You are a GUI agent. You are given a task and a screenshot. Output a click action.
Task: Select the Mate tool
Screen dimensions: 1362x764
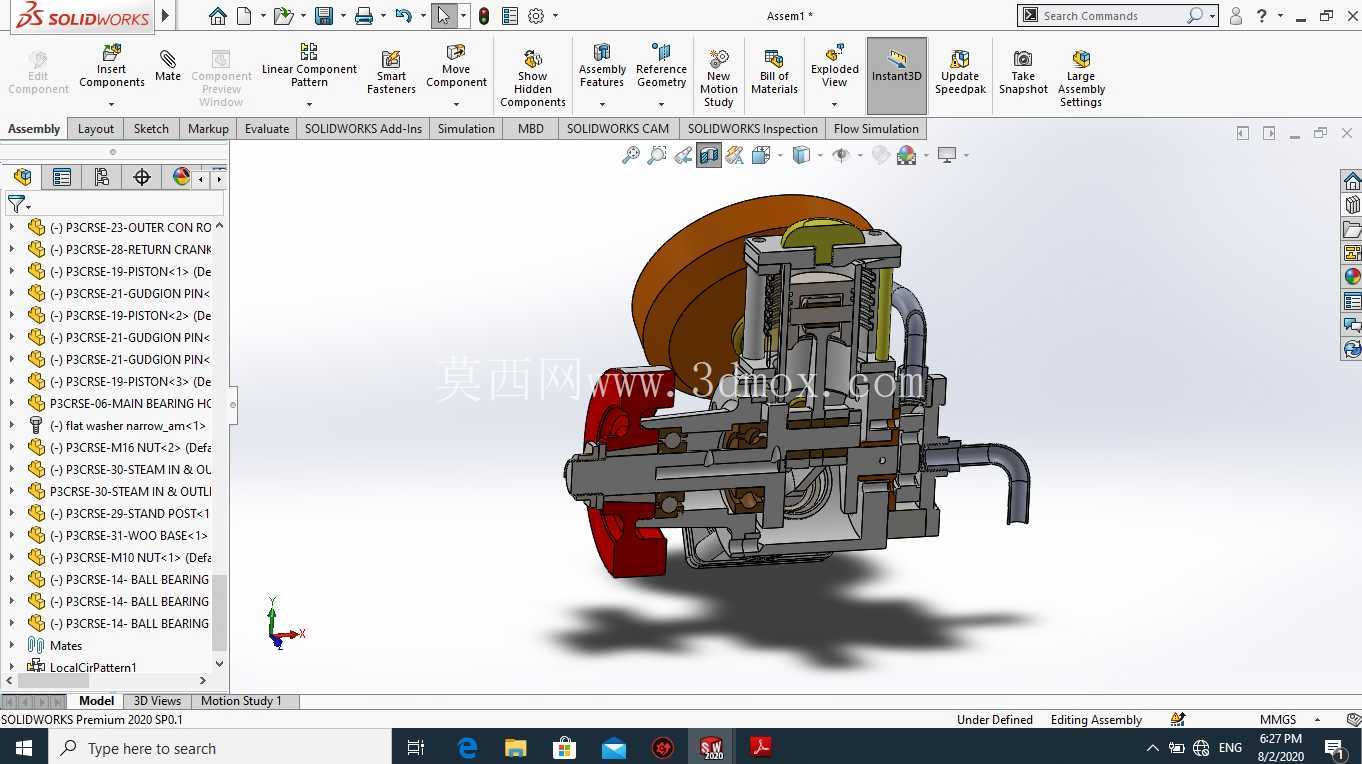168,66
